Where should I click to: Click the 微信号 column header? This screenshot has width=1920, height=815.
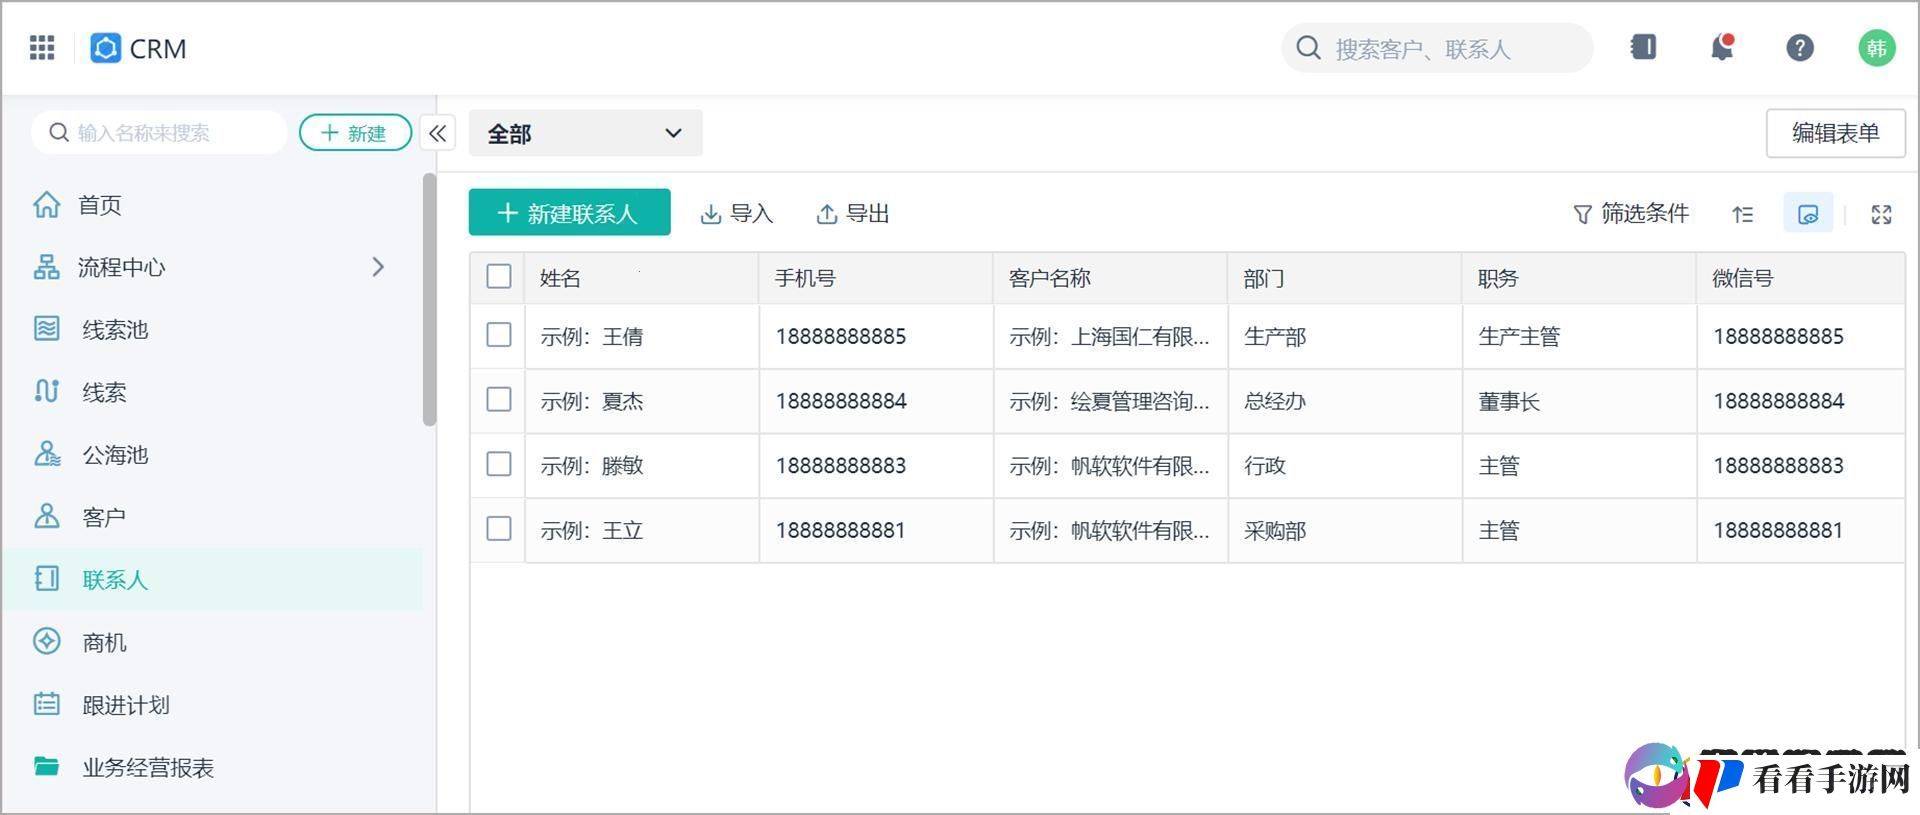(1800, 278)
